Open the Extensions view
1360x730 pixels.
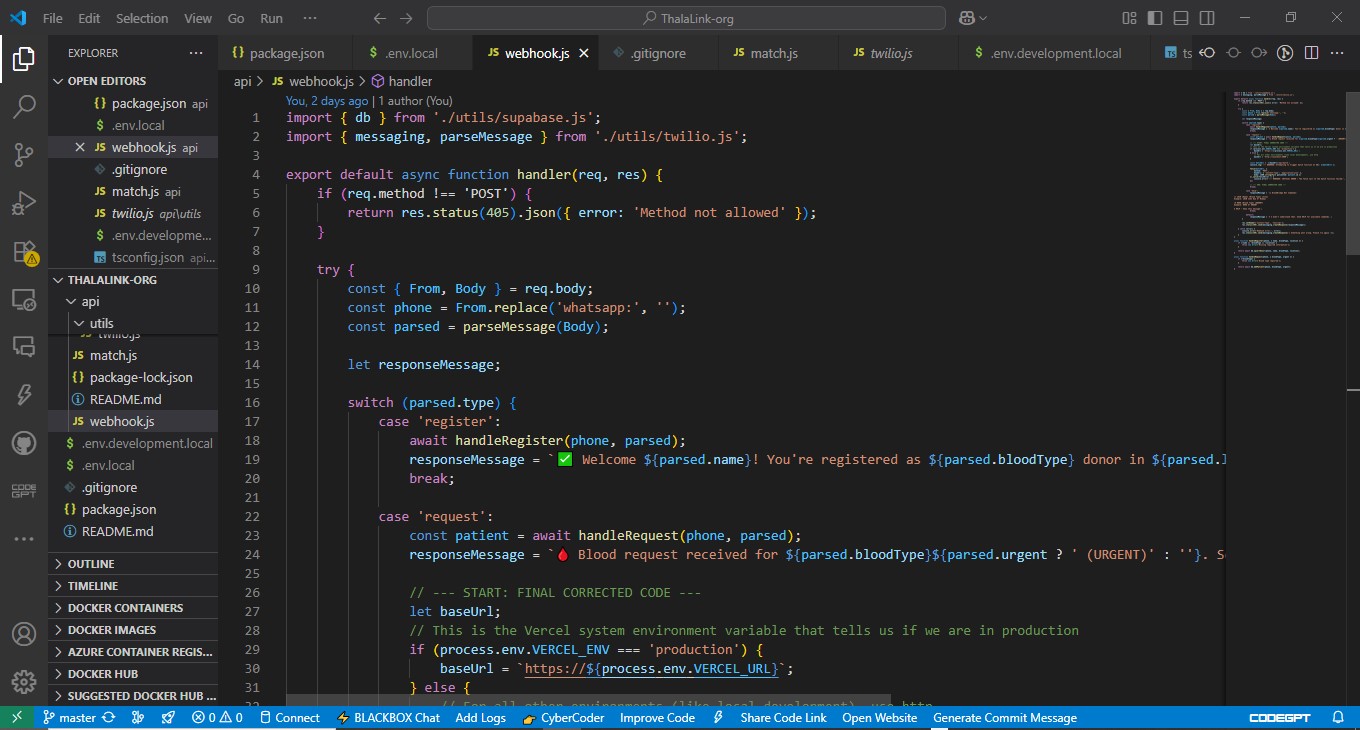[24, 251]
